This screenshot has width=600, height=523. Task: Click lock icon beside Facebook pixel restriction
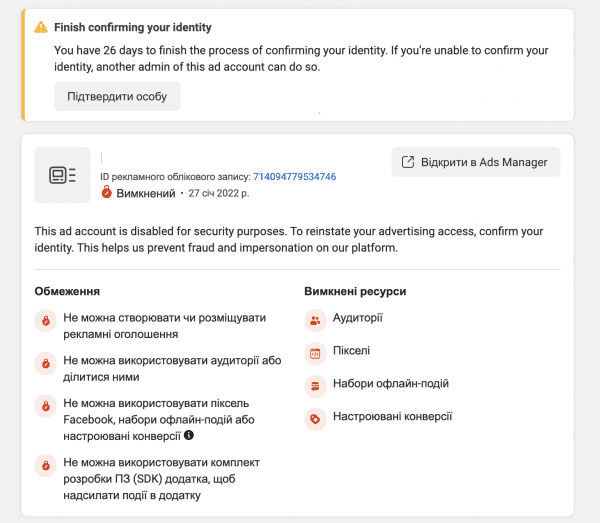[x=46, y=406]
